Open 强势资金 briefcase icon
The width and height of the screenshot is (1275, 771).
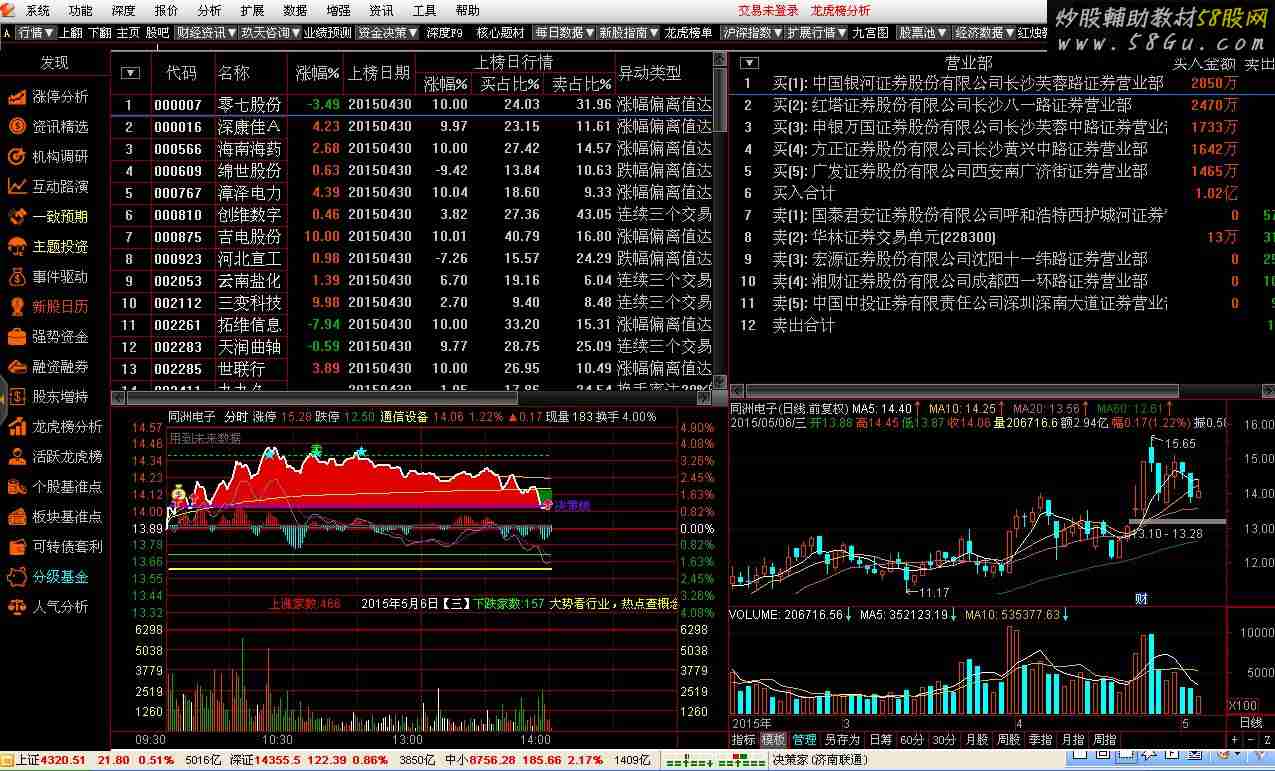coord(16,337)
